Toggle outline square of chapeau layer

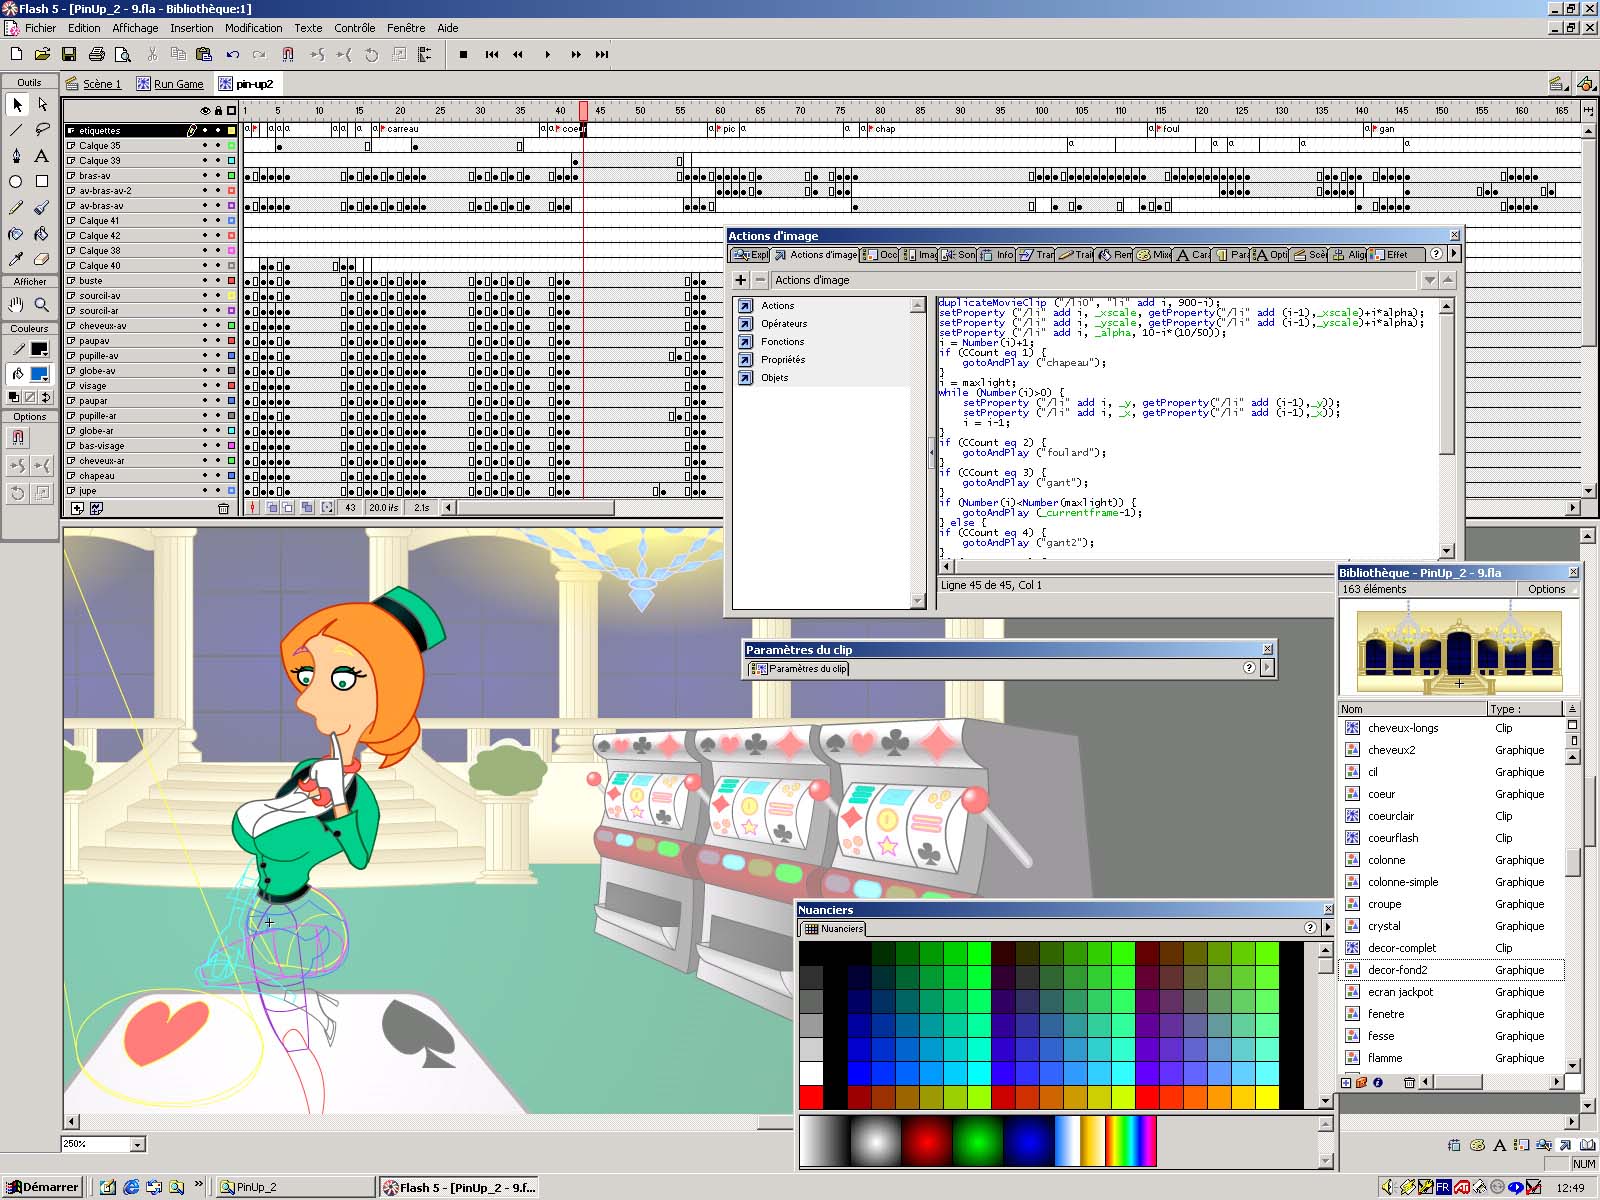click(x=231, y=476)
